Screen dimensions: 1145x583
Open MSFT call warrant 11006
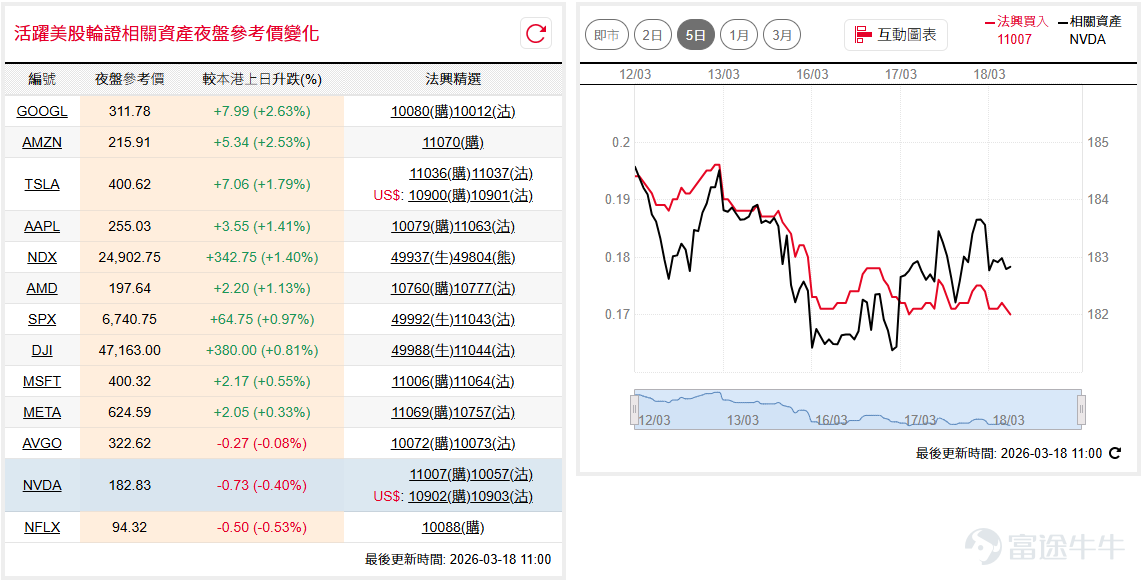422,381
